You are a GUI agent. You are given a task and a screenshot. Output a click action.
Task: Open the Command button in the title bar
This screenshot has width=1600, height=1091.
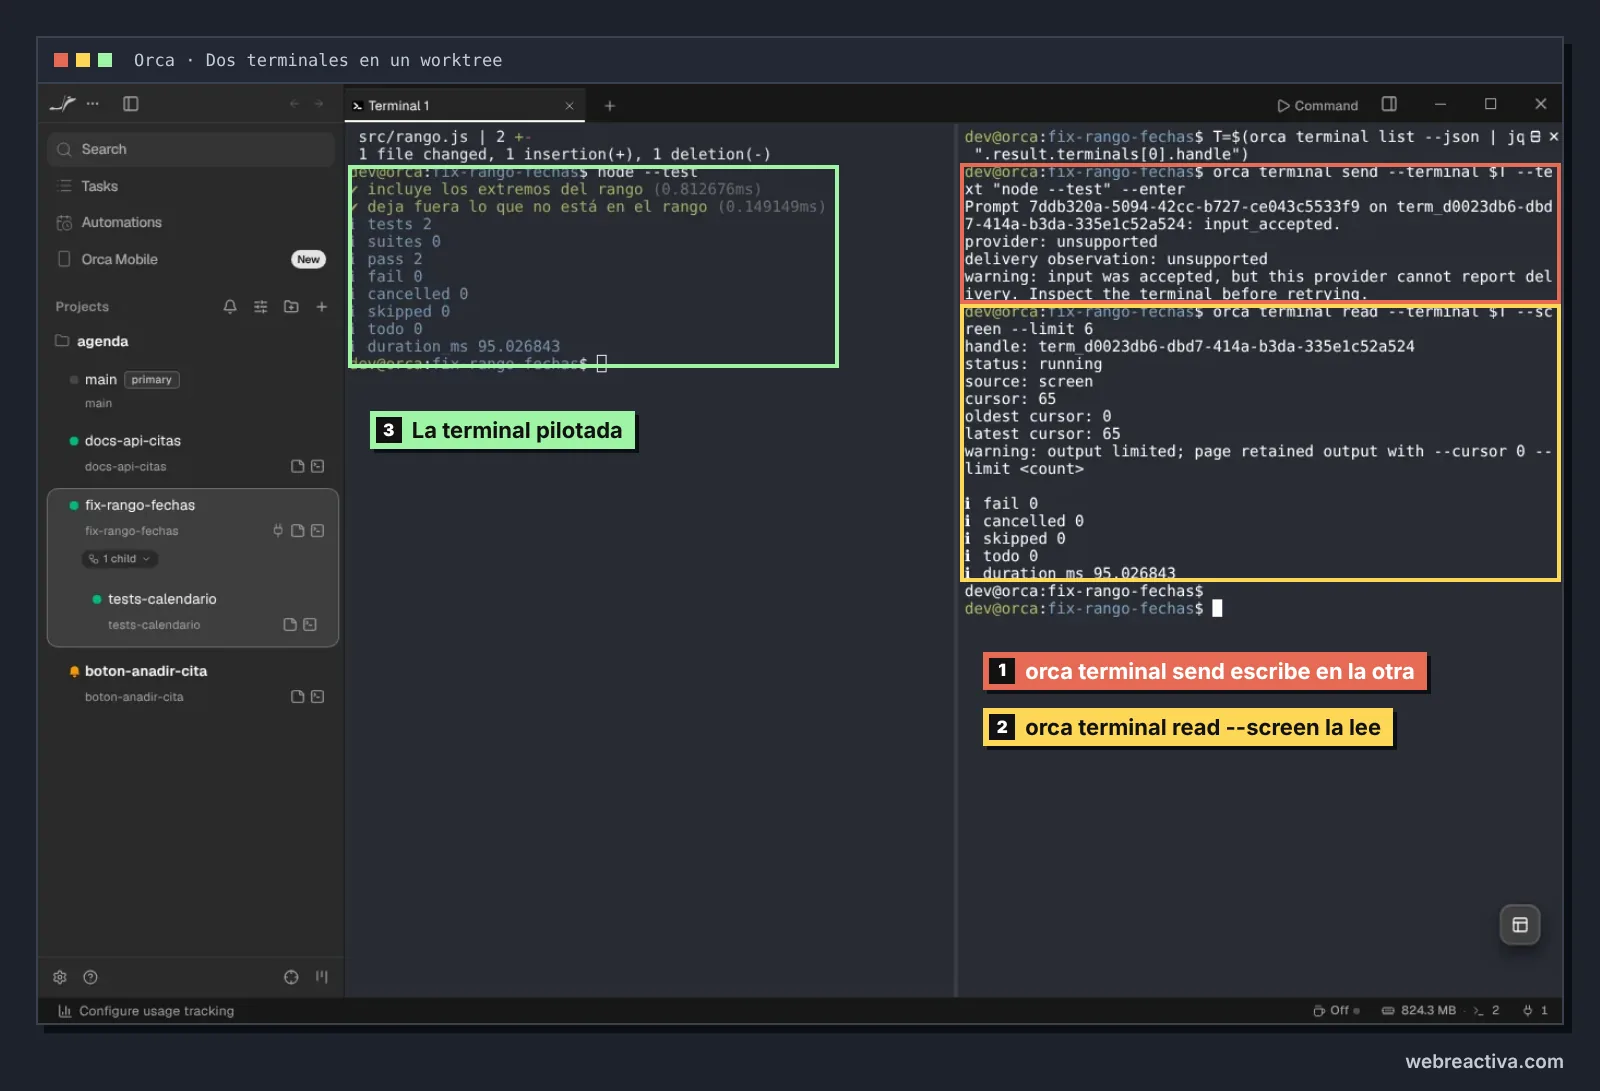1317,105
